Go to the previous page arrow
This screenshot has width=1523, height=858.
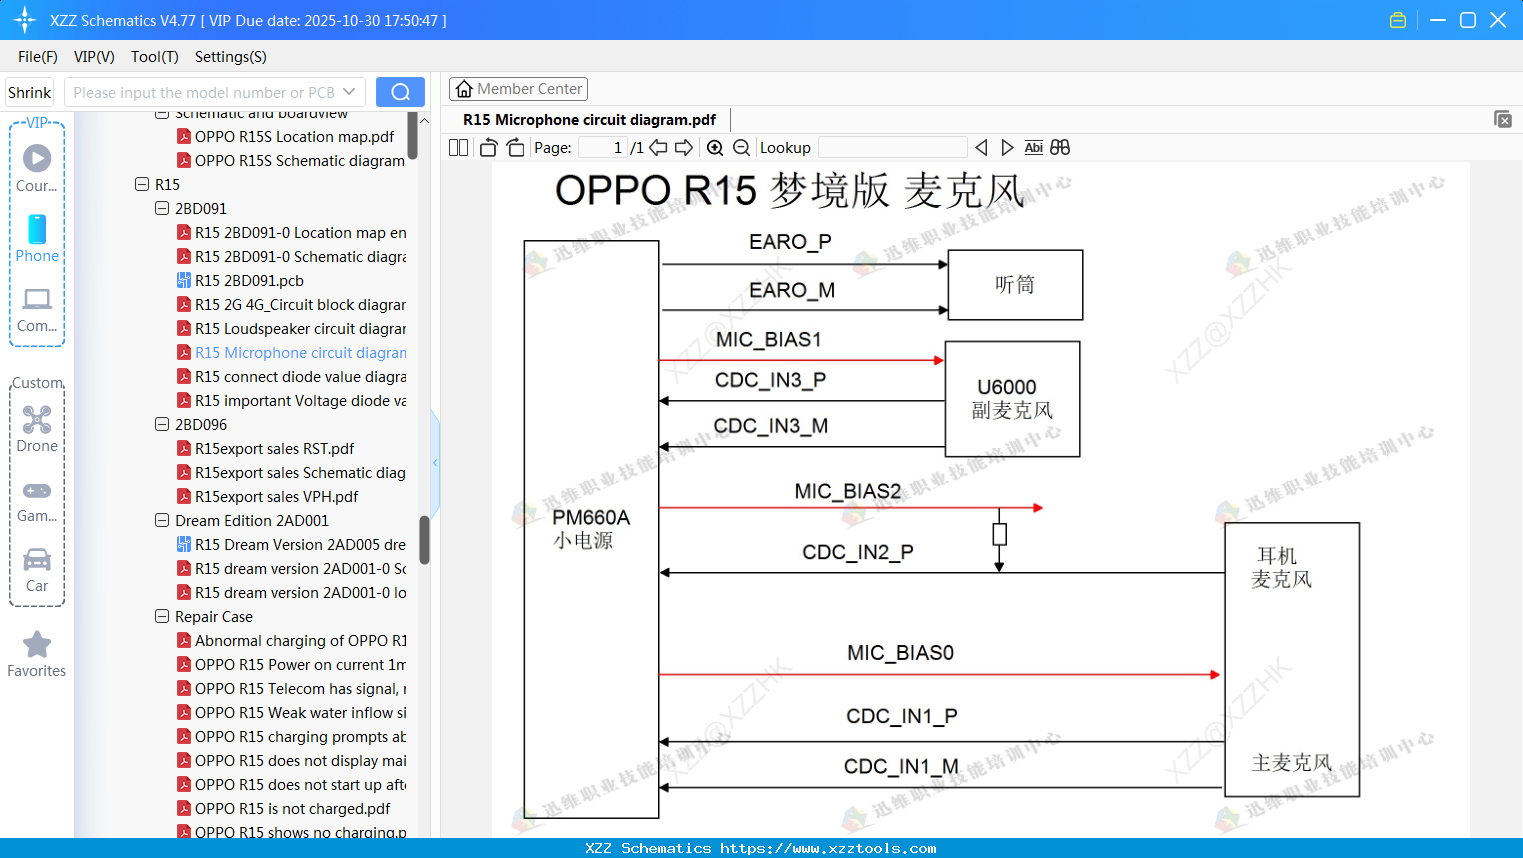pos(658,147)
